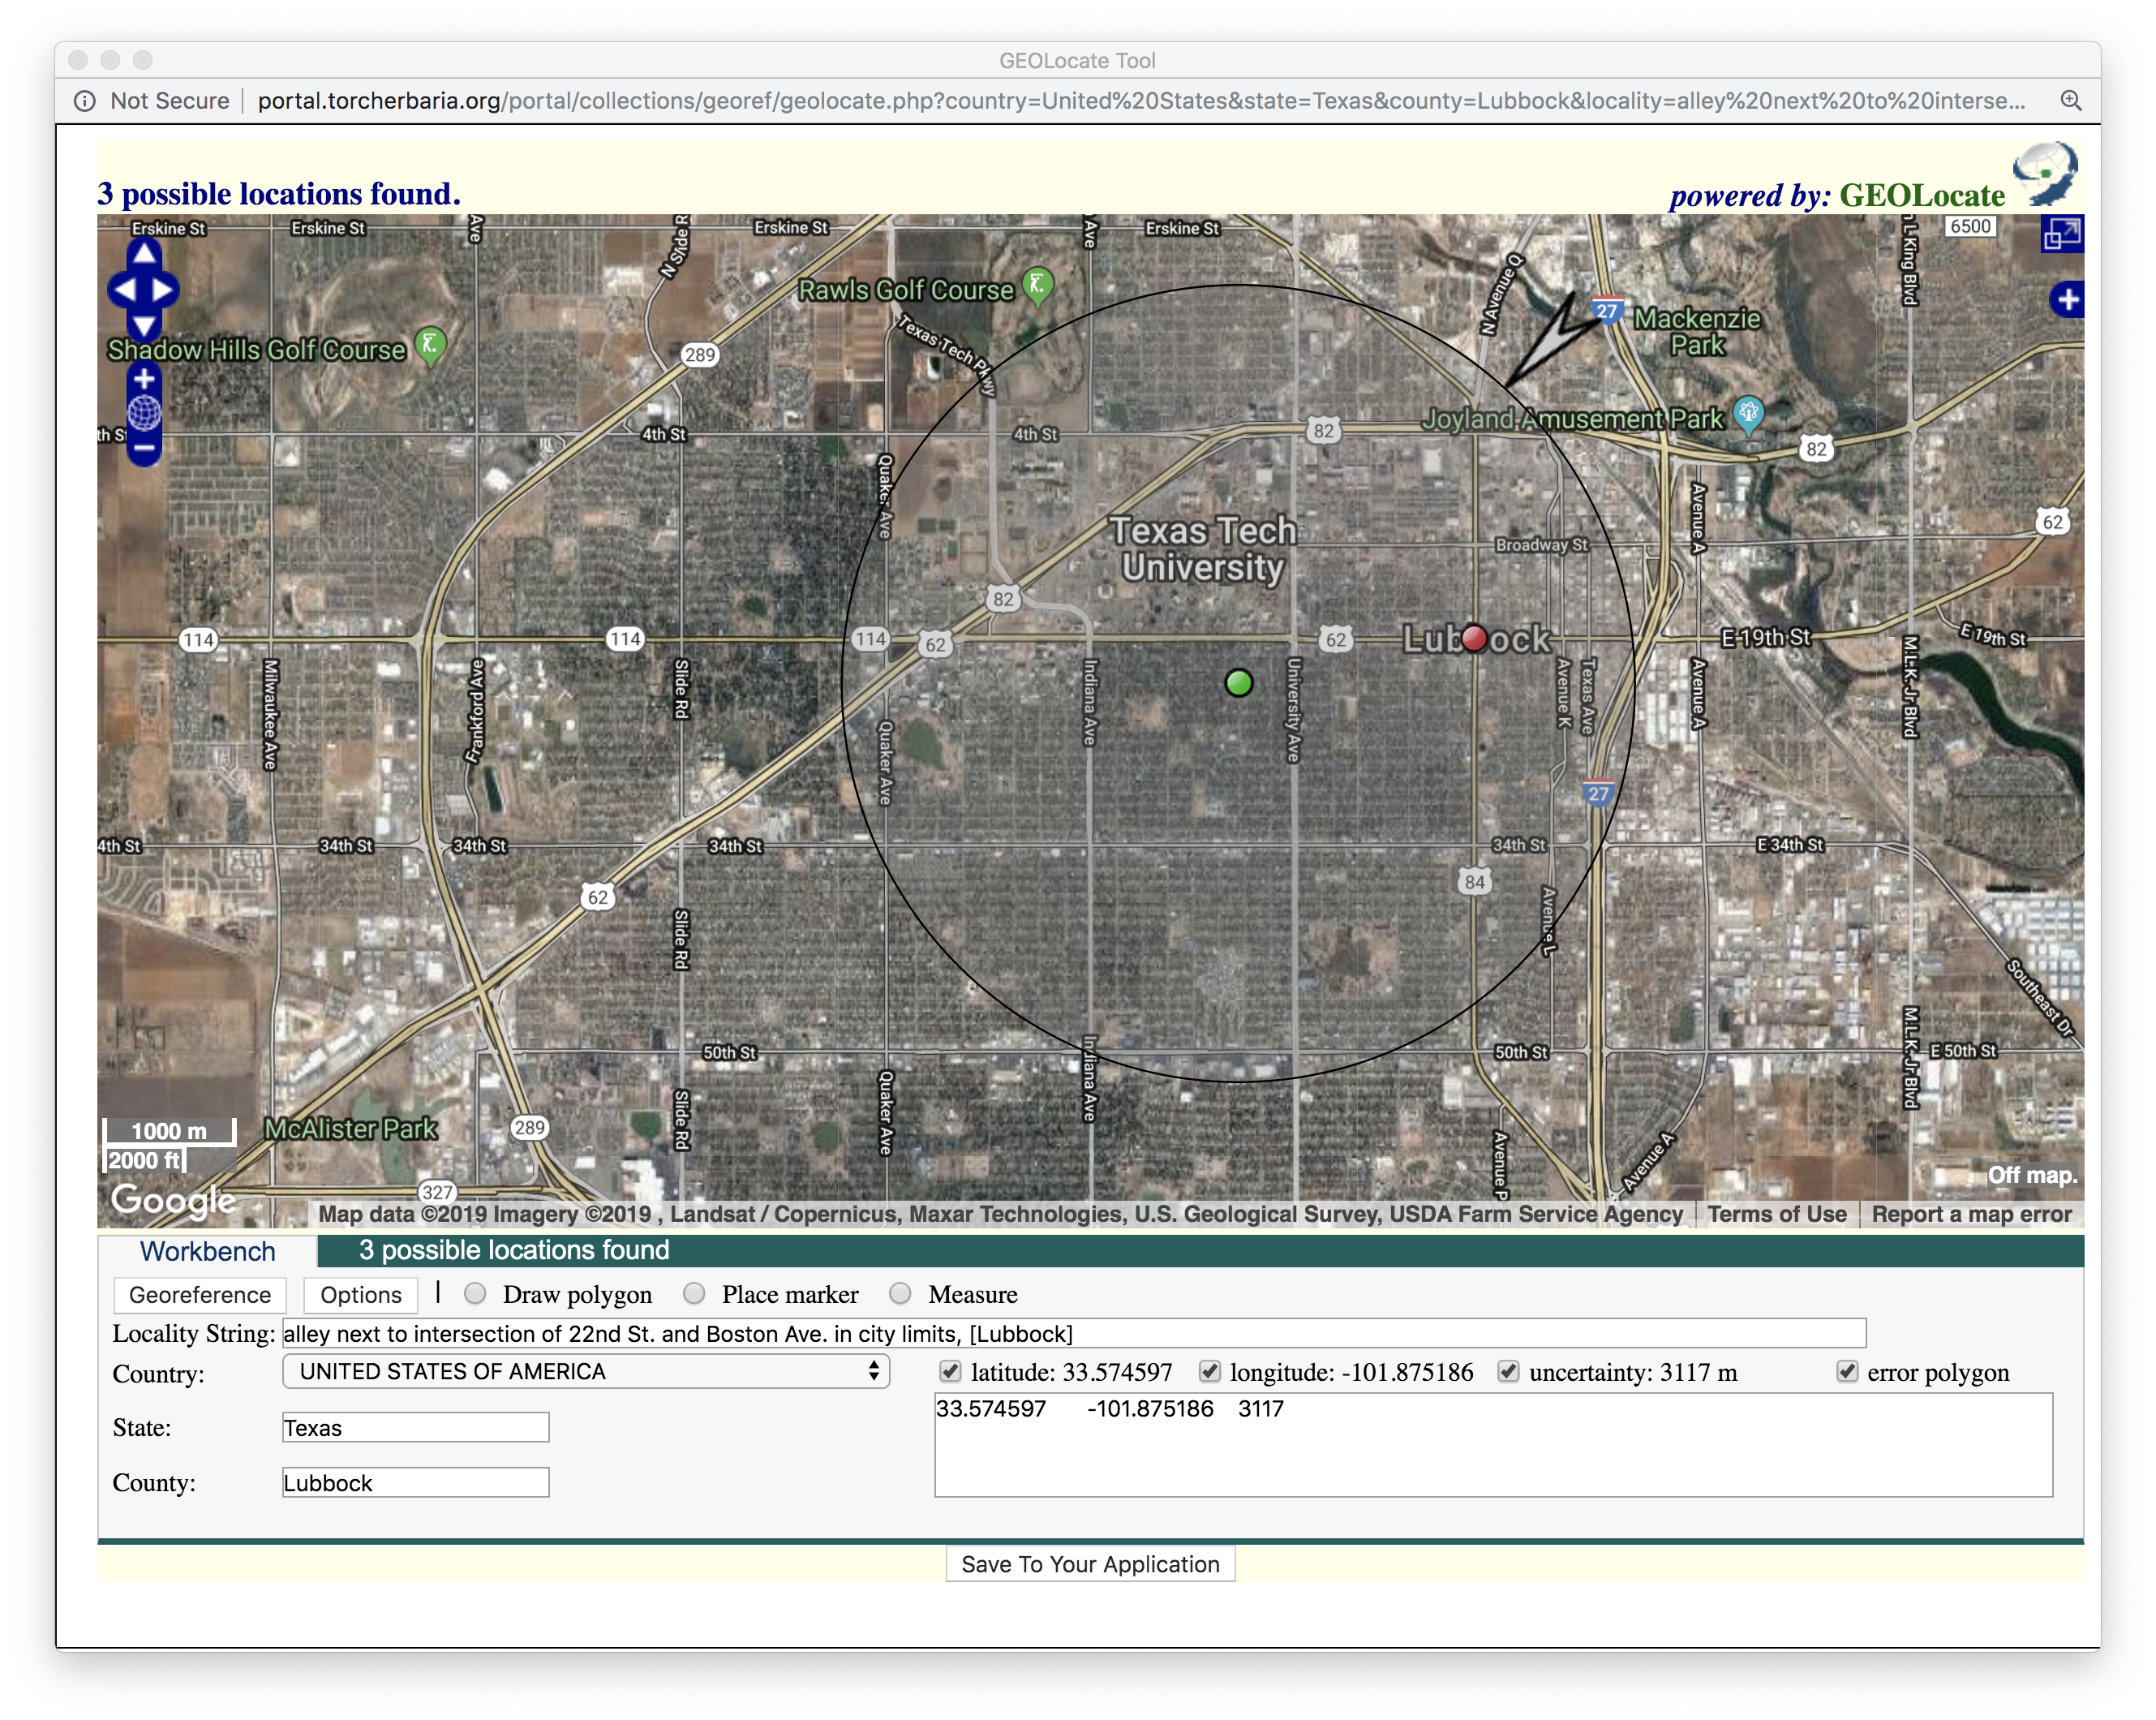Select the Place marker radio button
Screen dimensions: 2156x1720
694,1294
